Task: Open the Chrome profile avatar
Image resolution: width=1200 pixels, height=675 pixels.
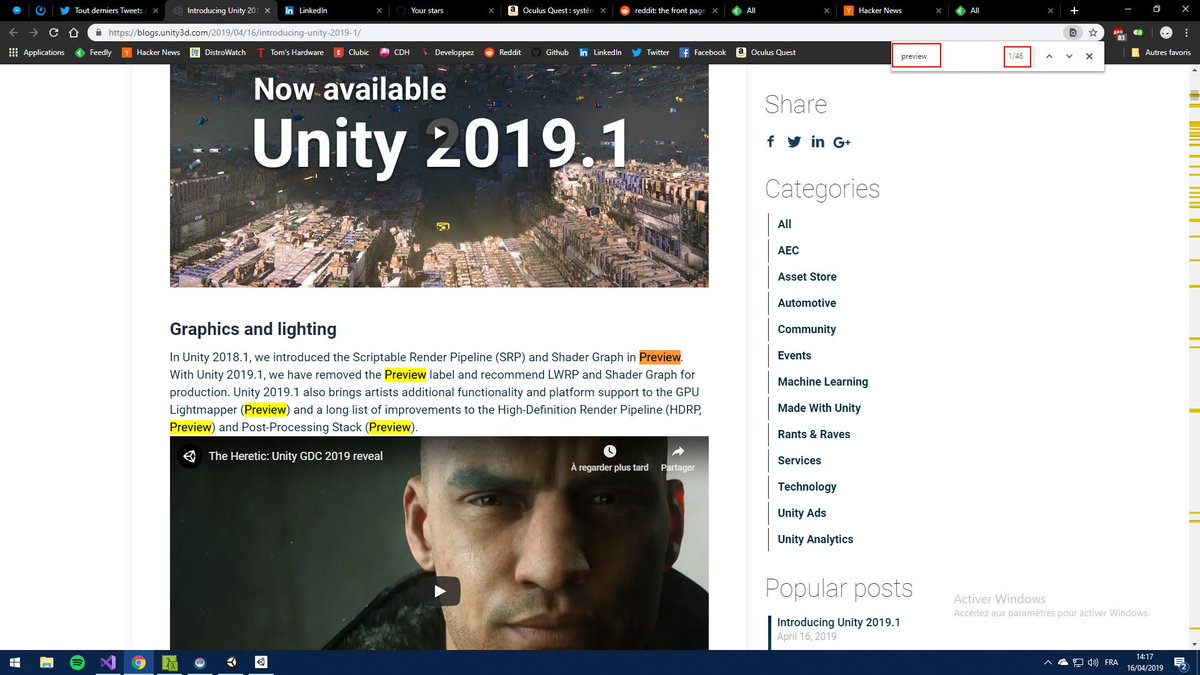Action: (x=1166, y=32)
